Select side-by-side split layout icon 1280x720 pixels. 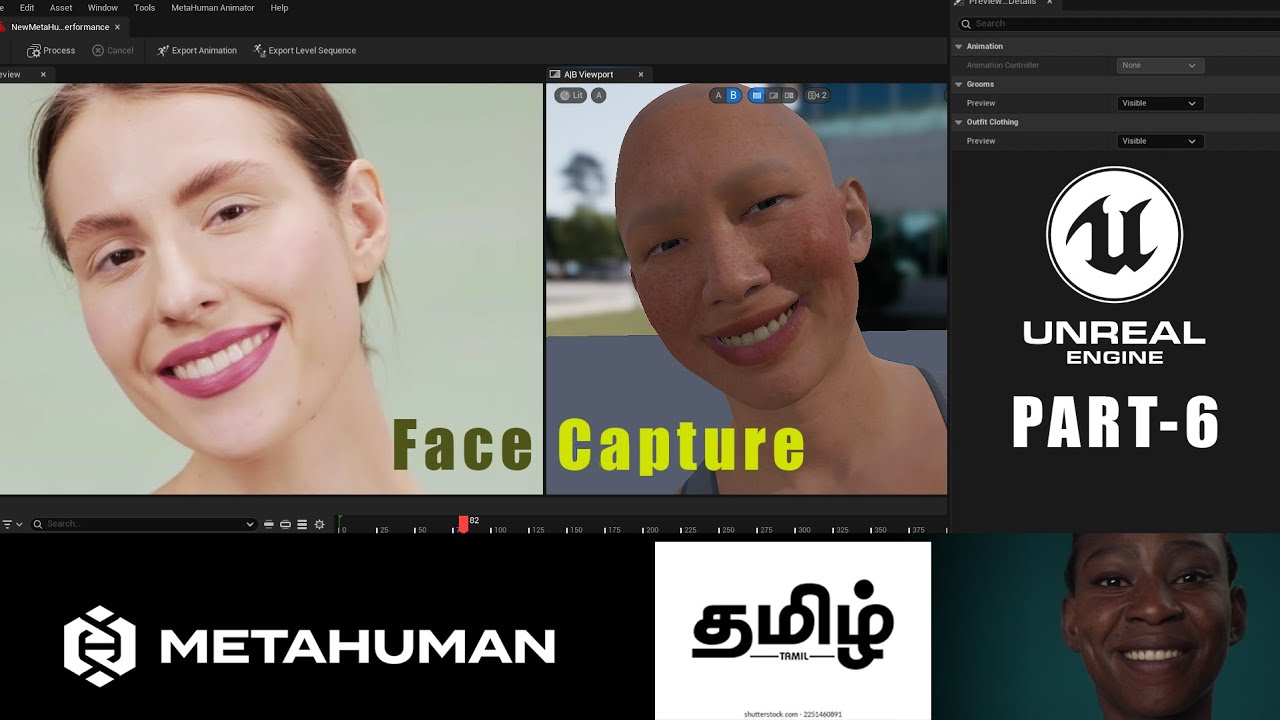point(789,95)
